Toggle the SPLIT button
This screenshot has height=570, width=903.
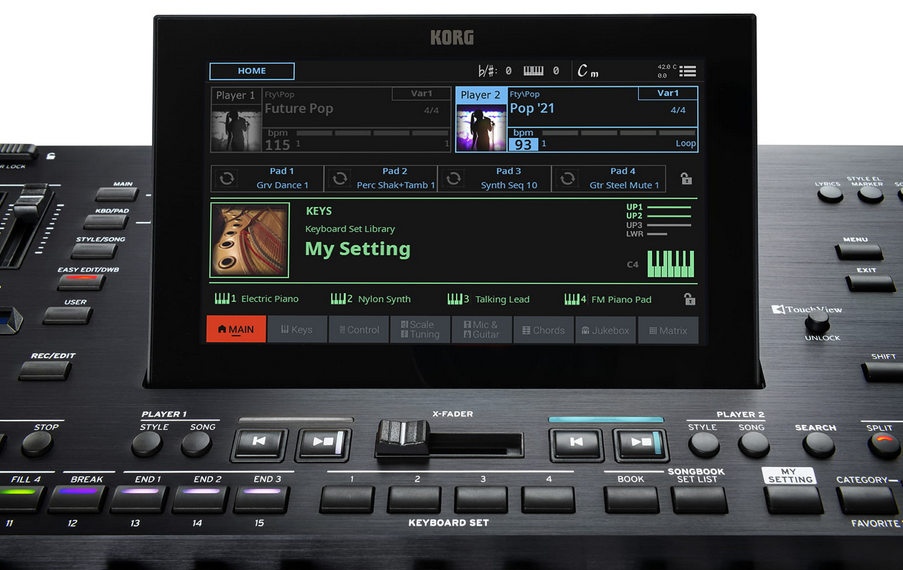pyautogui.click(x=884, y=445)
